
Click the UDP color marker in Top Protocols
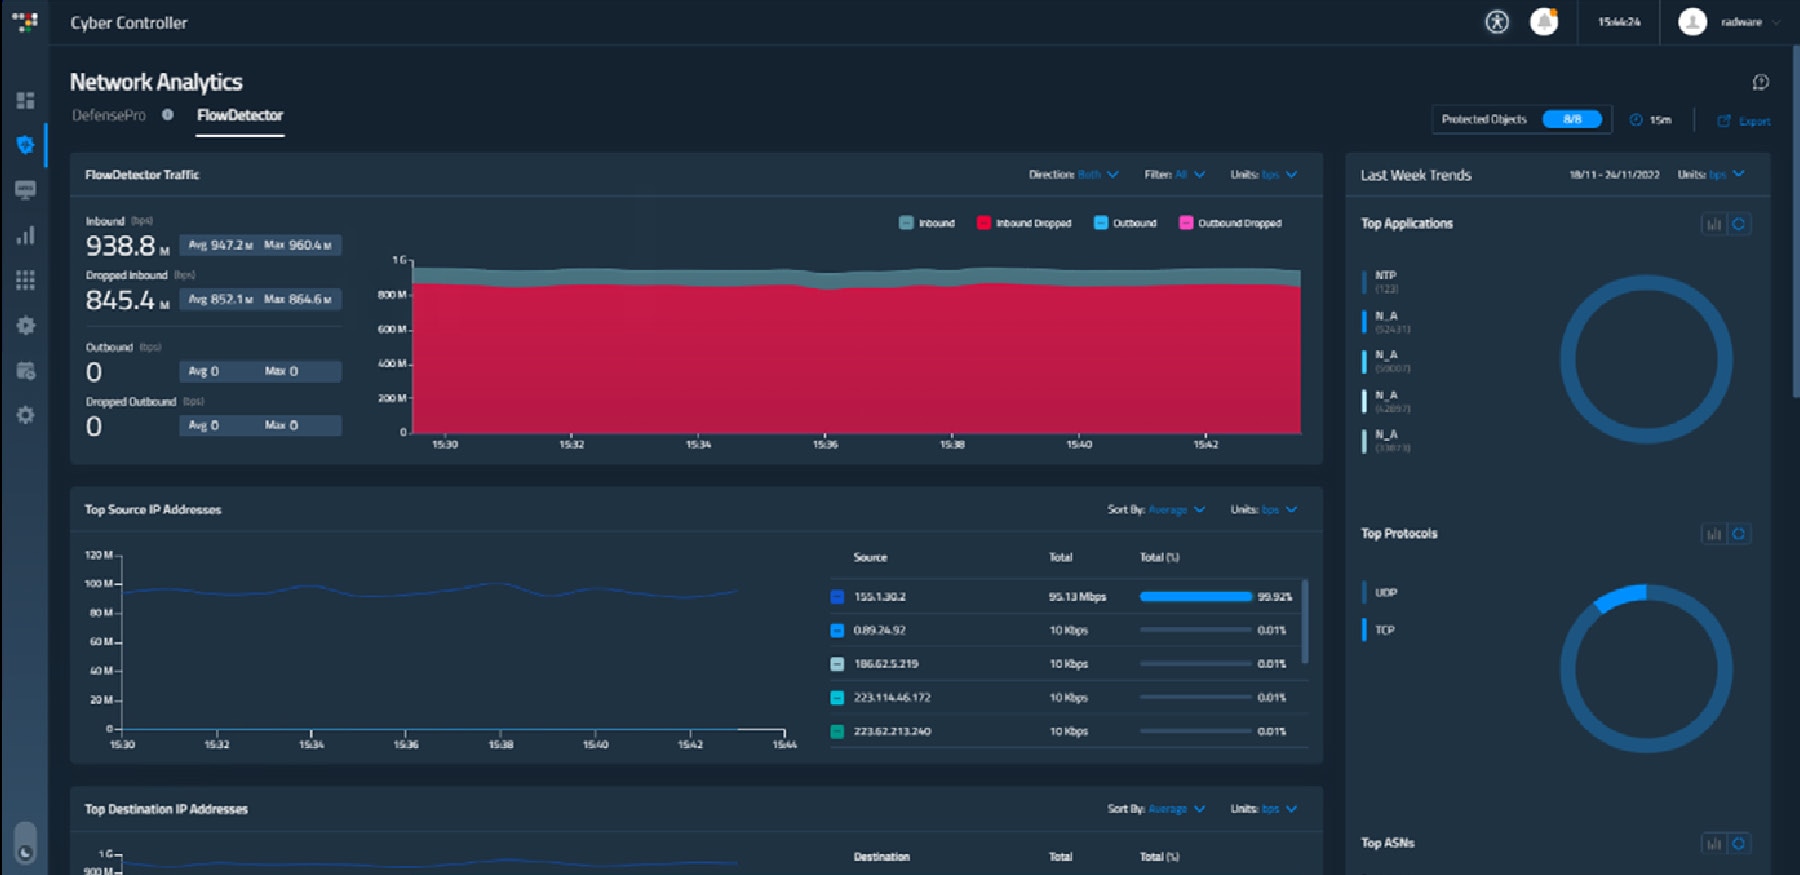point(1364,592)
